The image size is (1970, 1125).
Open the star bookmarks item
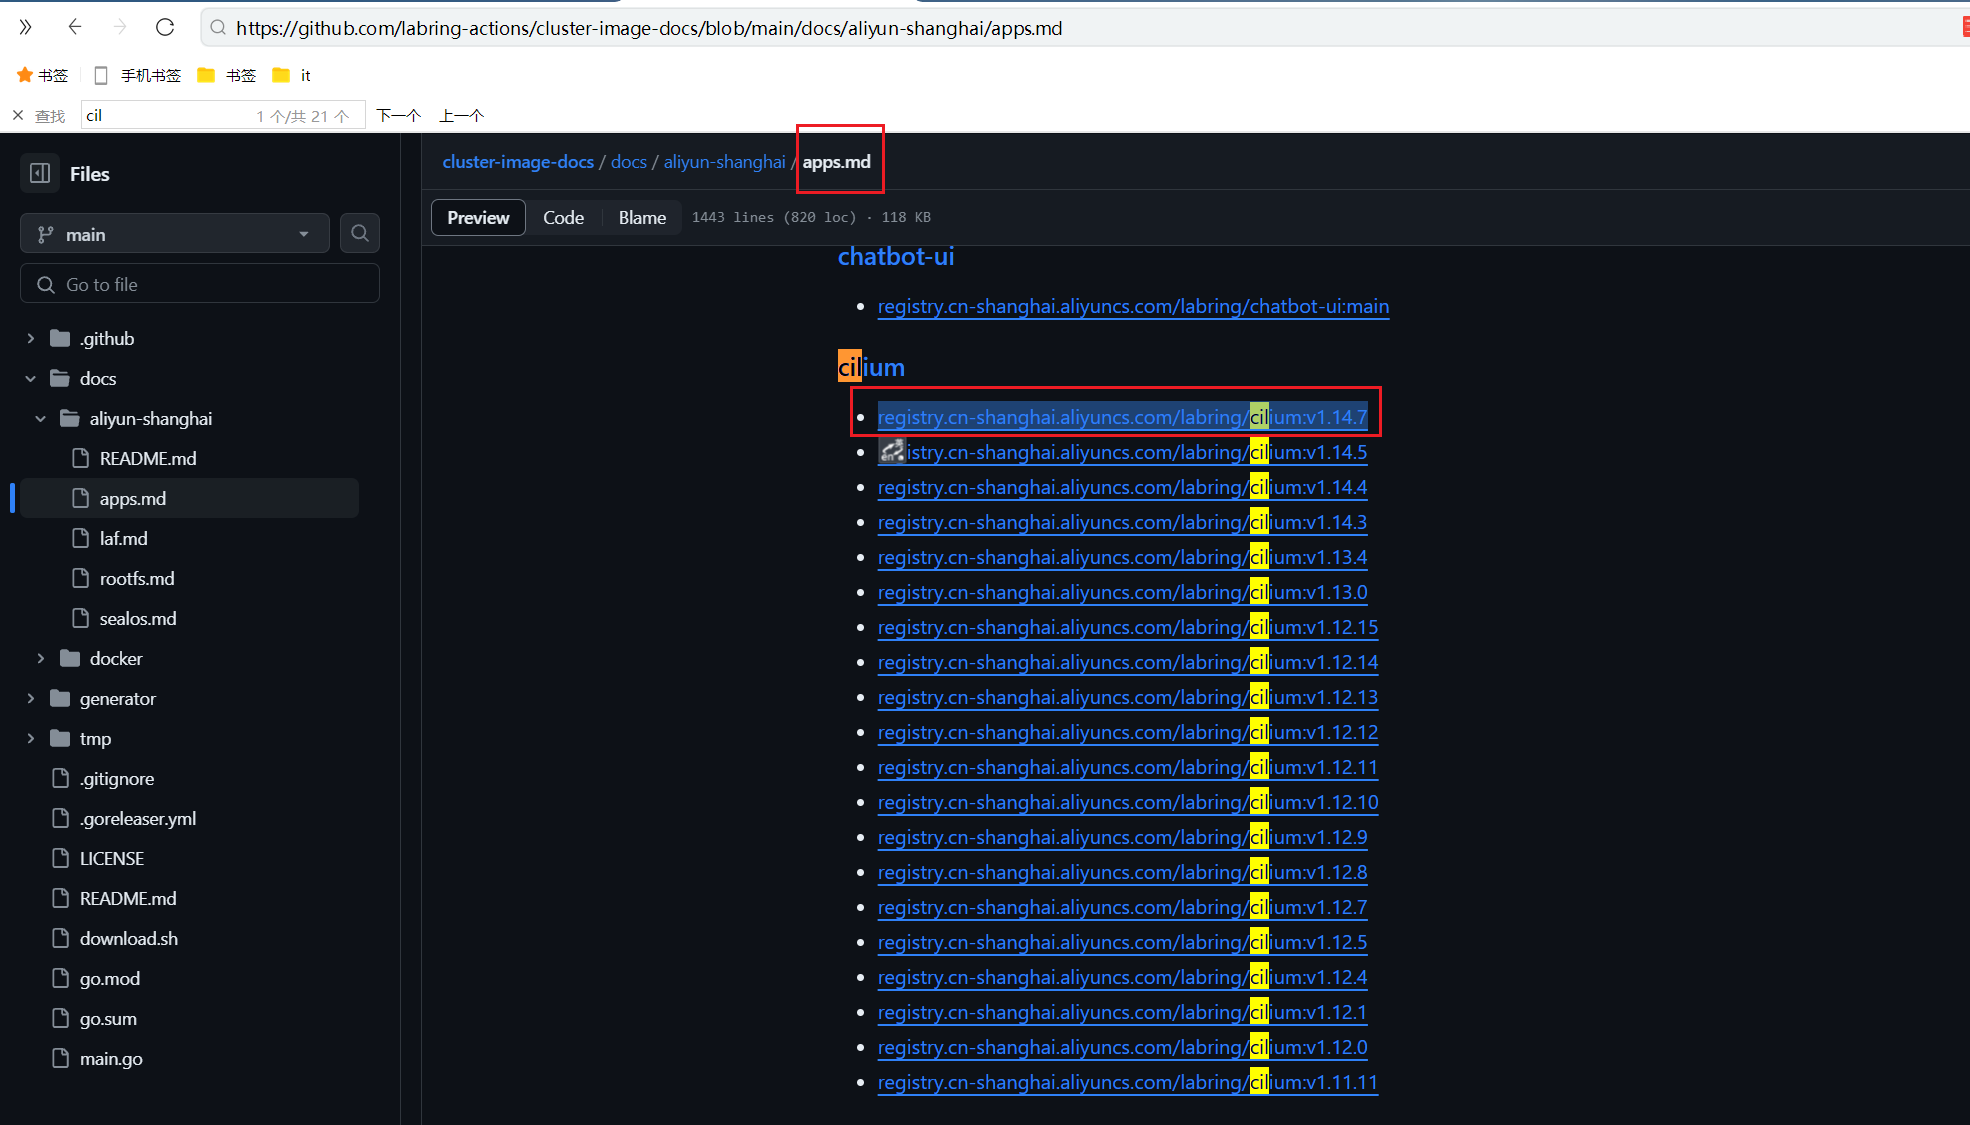[42, 75]
